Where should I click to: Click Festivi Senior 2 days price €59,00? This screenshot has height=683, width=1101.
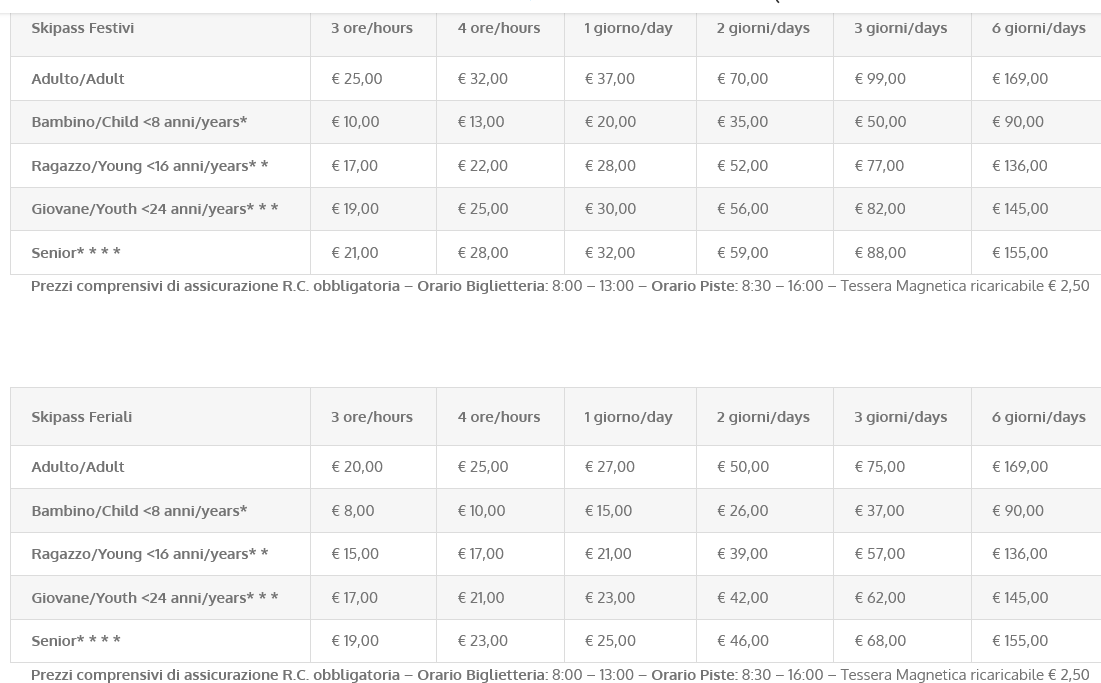point(743,253)
